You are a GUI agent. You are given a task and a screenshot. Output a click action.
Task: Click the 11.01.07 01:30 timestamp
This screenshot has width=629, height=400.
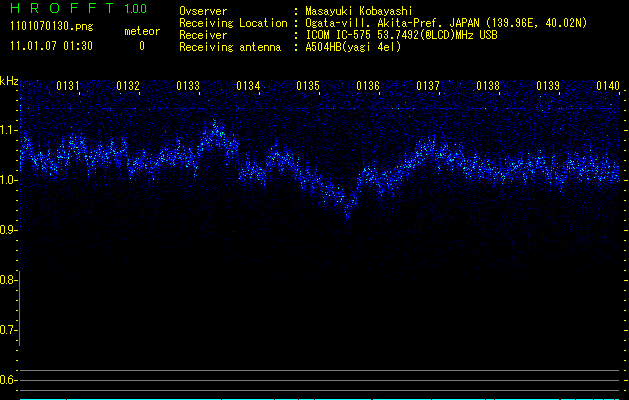click(x=51, y=46)
